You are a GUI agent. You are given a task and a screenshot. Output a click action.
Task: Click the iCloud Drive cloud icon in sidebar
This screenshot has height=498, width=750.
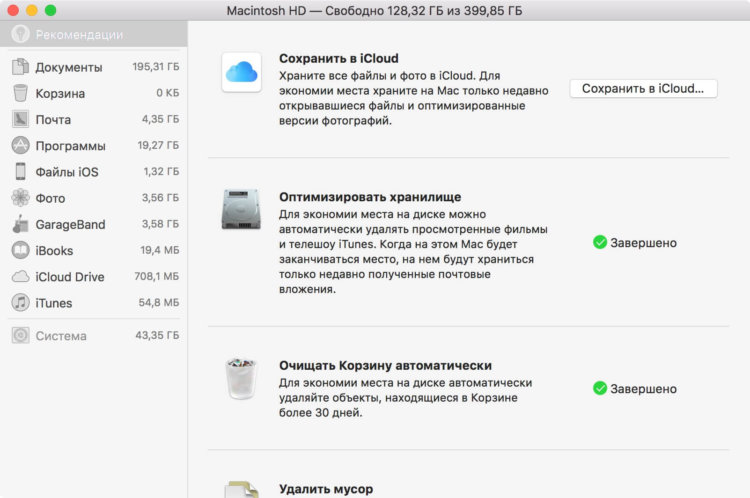[20, 277]
